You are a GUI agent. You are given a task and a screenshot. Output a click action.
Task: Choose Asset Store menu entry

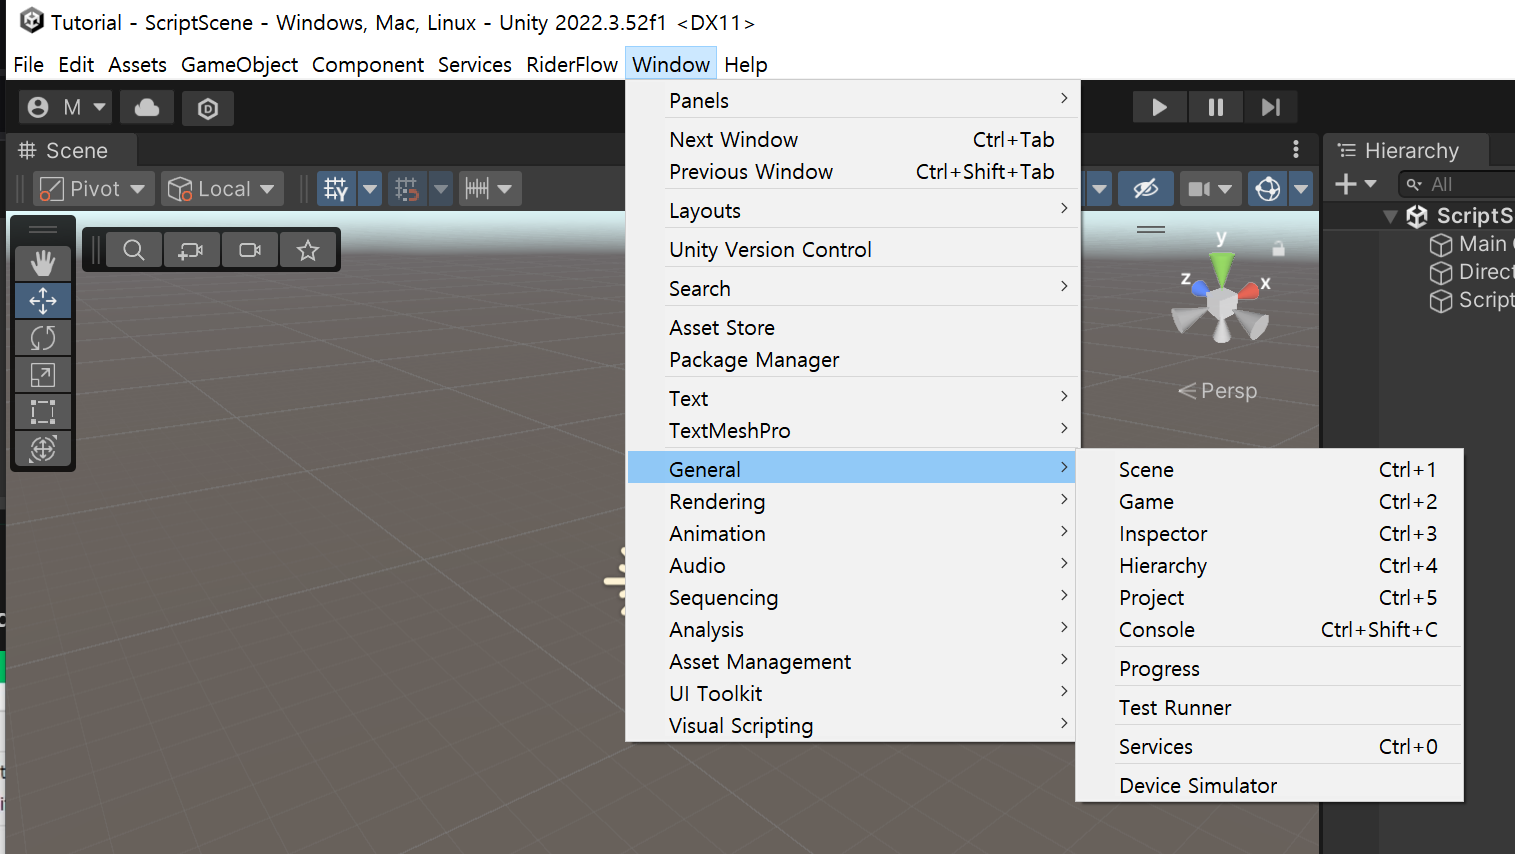(x=852, y=328)
